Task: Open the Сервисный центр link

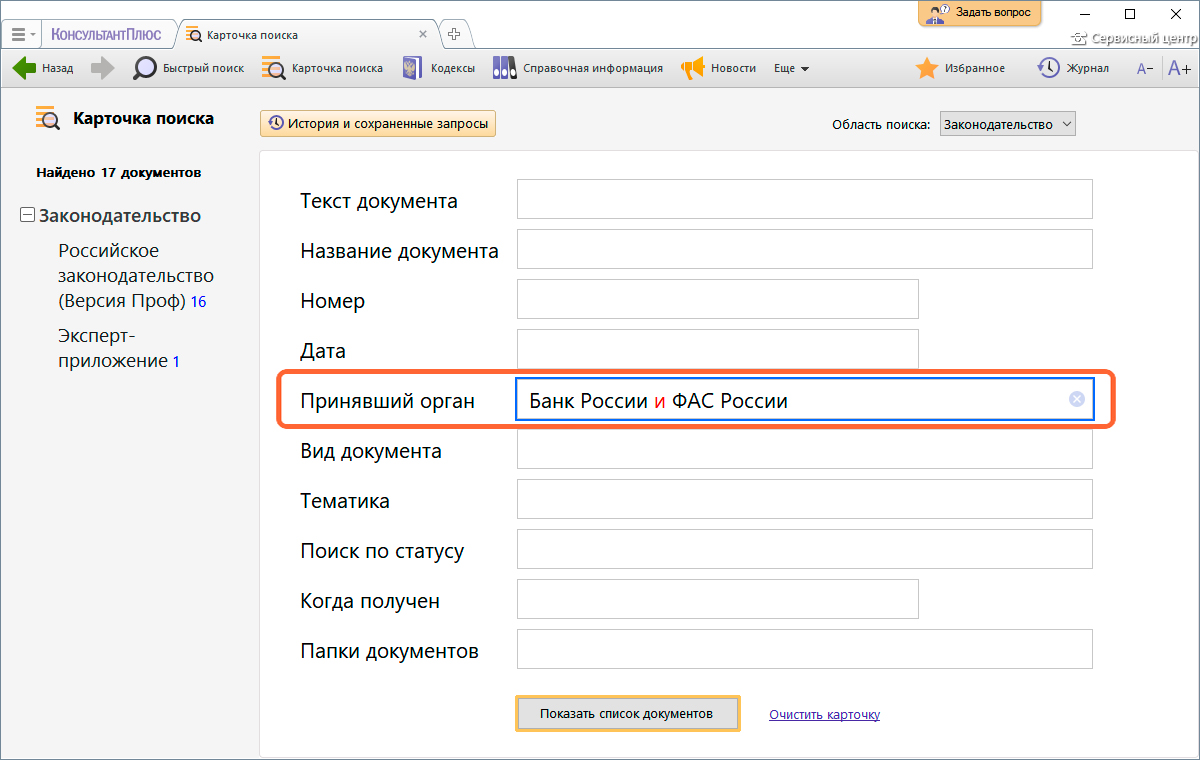Action: point(1135,39)
